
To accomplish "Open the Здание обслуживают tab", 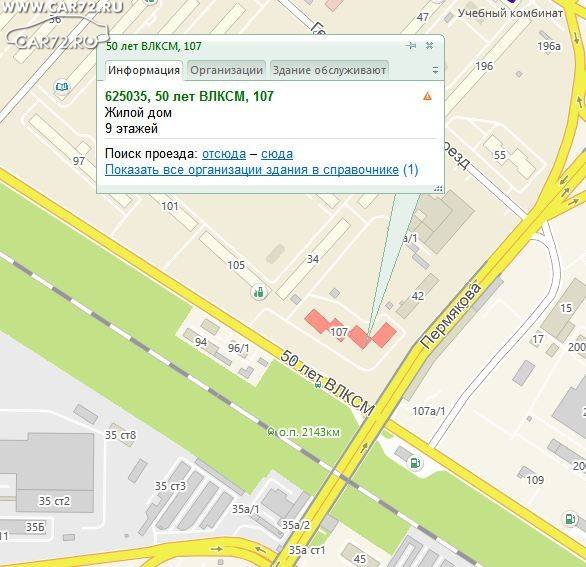I will tap(329, 70).
